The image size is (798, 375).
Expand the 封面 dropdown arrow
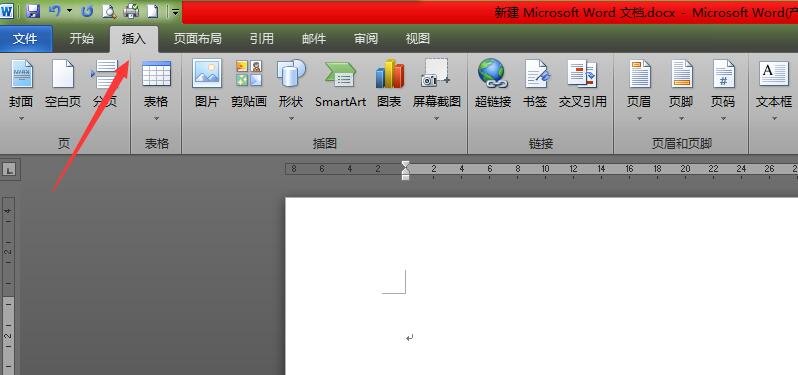coord(21,119)
